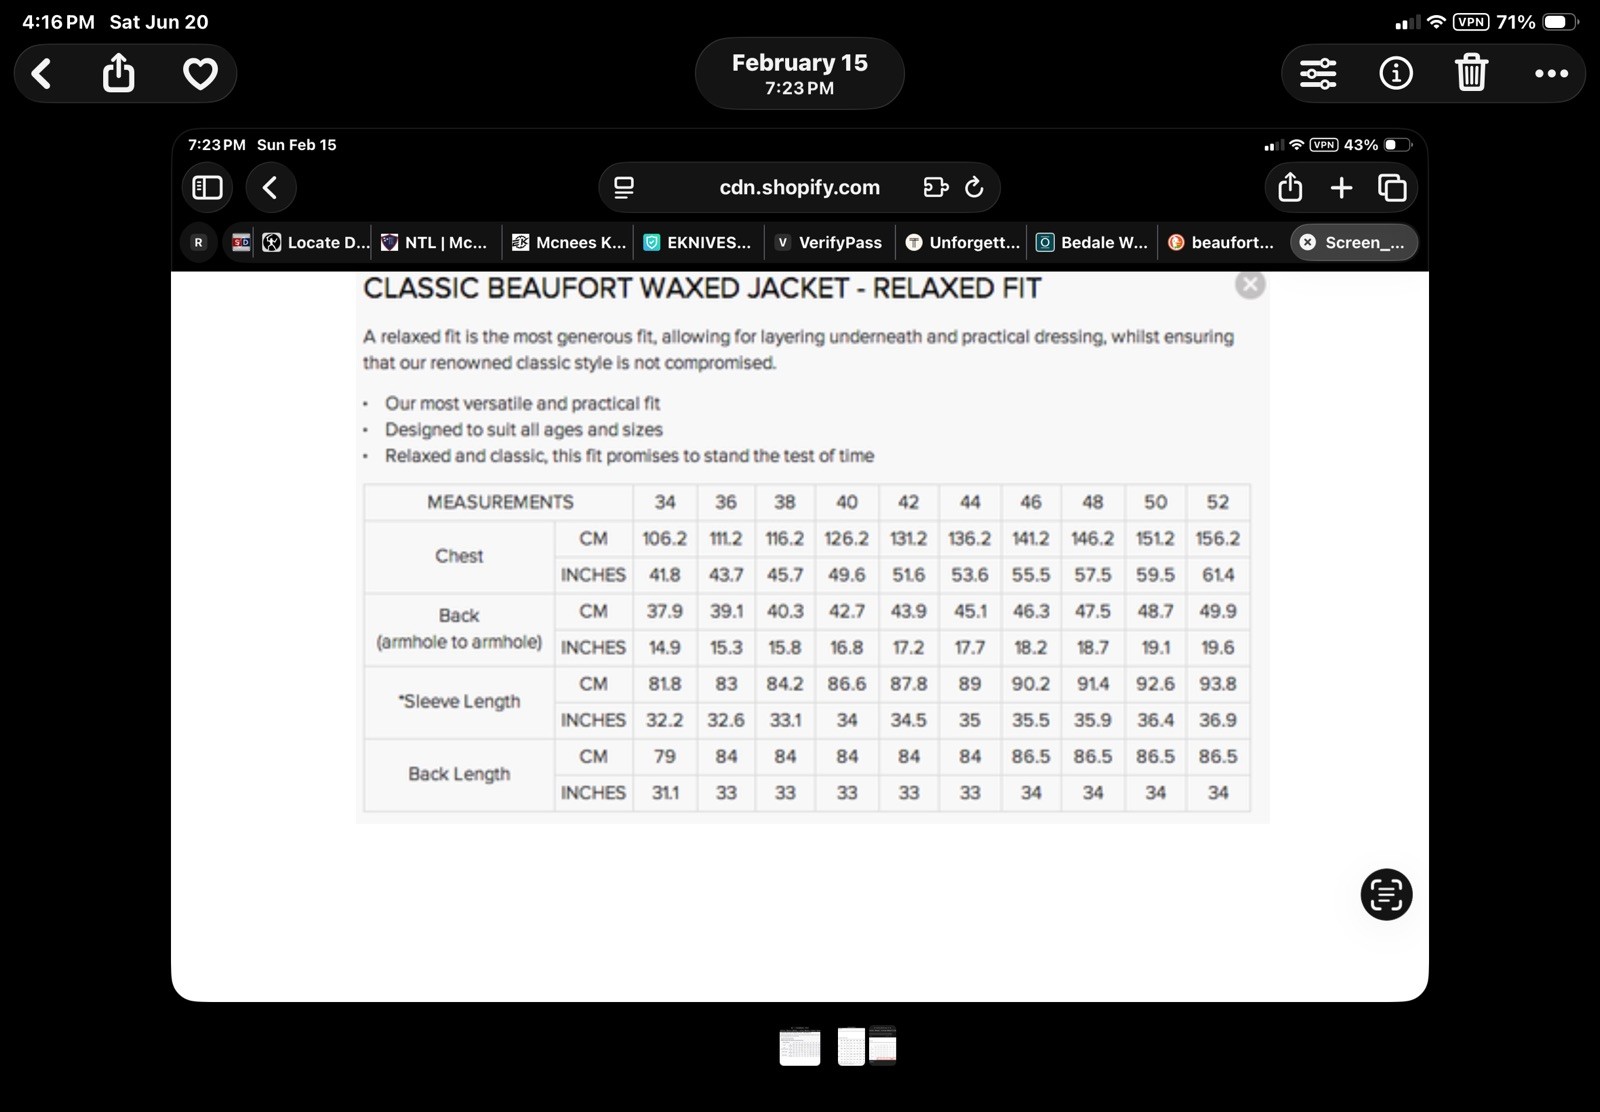The width and height of the screenshot is (1600, 1112).
Task: Switch to the Unforgett... tab
Action: 962,242
